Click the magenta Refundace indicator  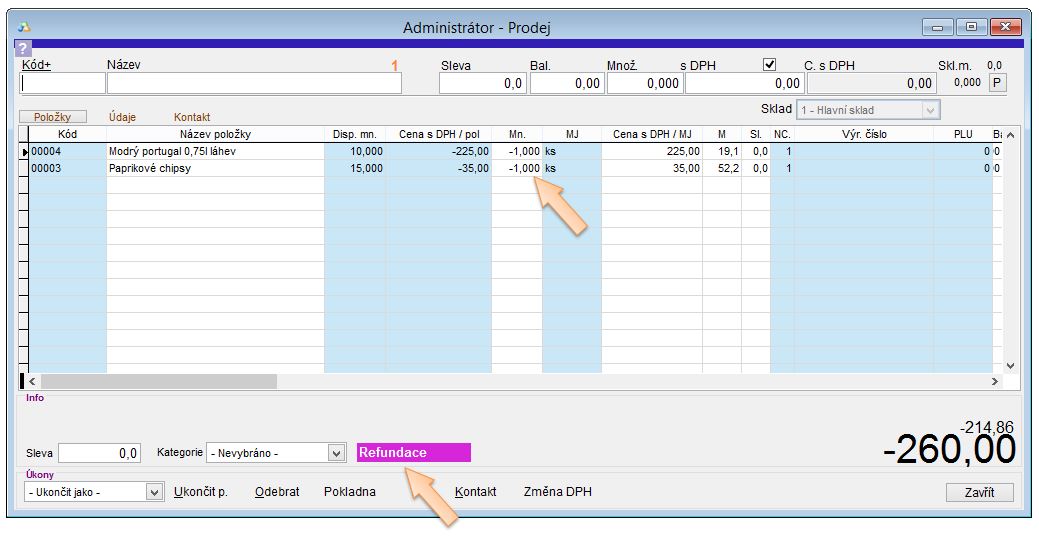(x=413, y=453)
